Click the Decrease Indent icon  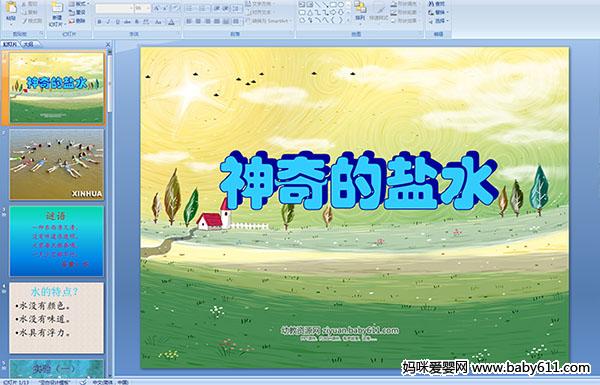pyautogui.click(x=217, y=8)
